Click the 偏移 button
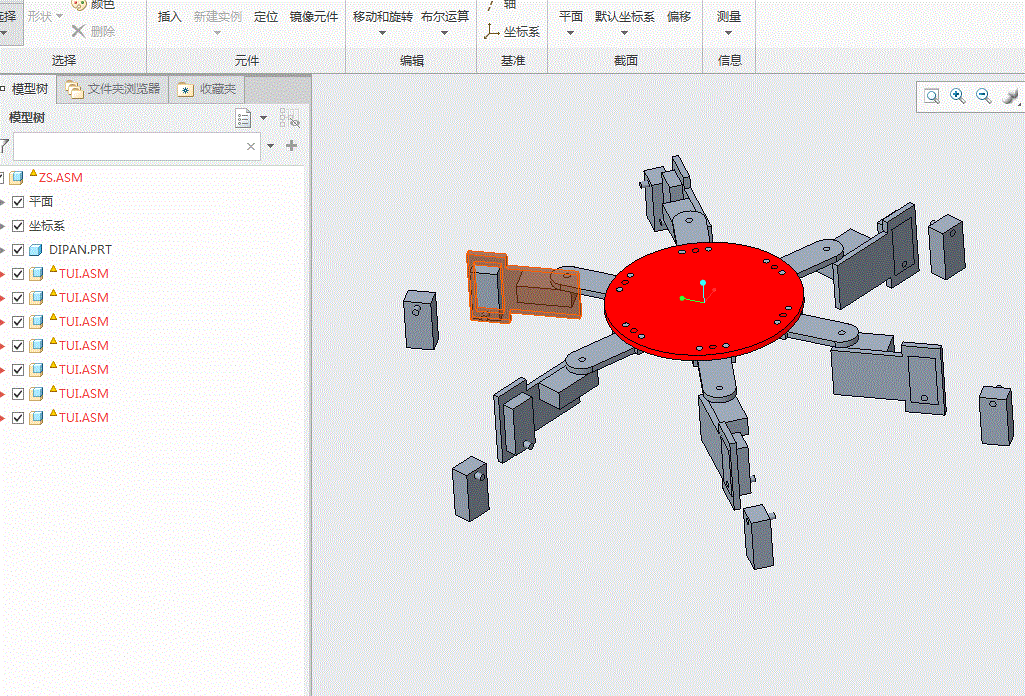The image size is (1025, 696). point(679,16)
